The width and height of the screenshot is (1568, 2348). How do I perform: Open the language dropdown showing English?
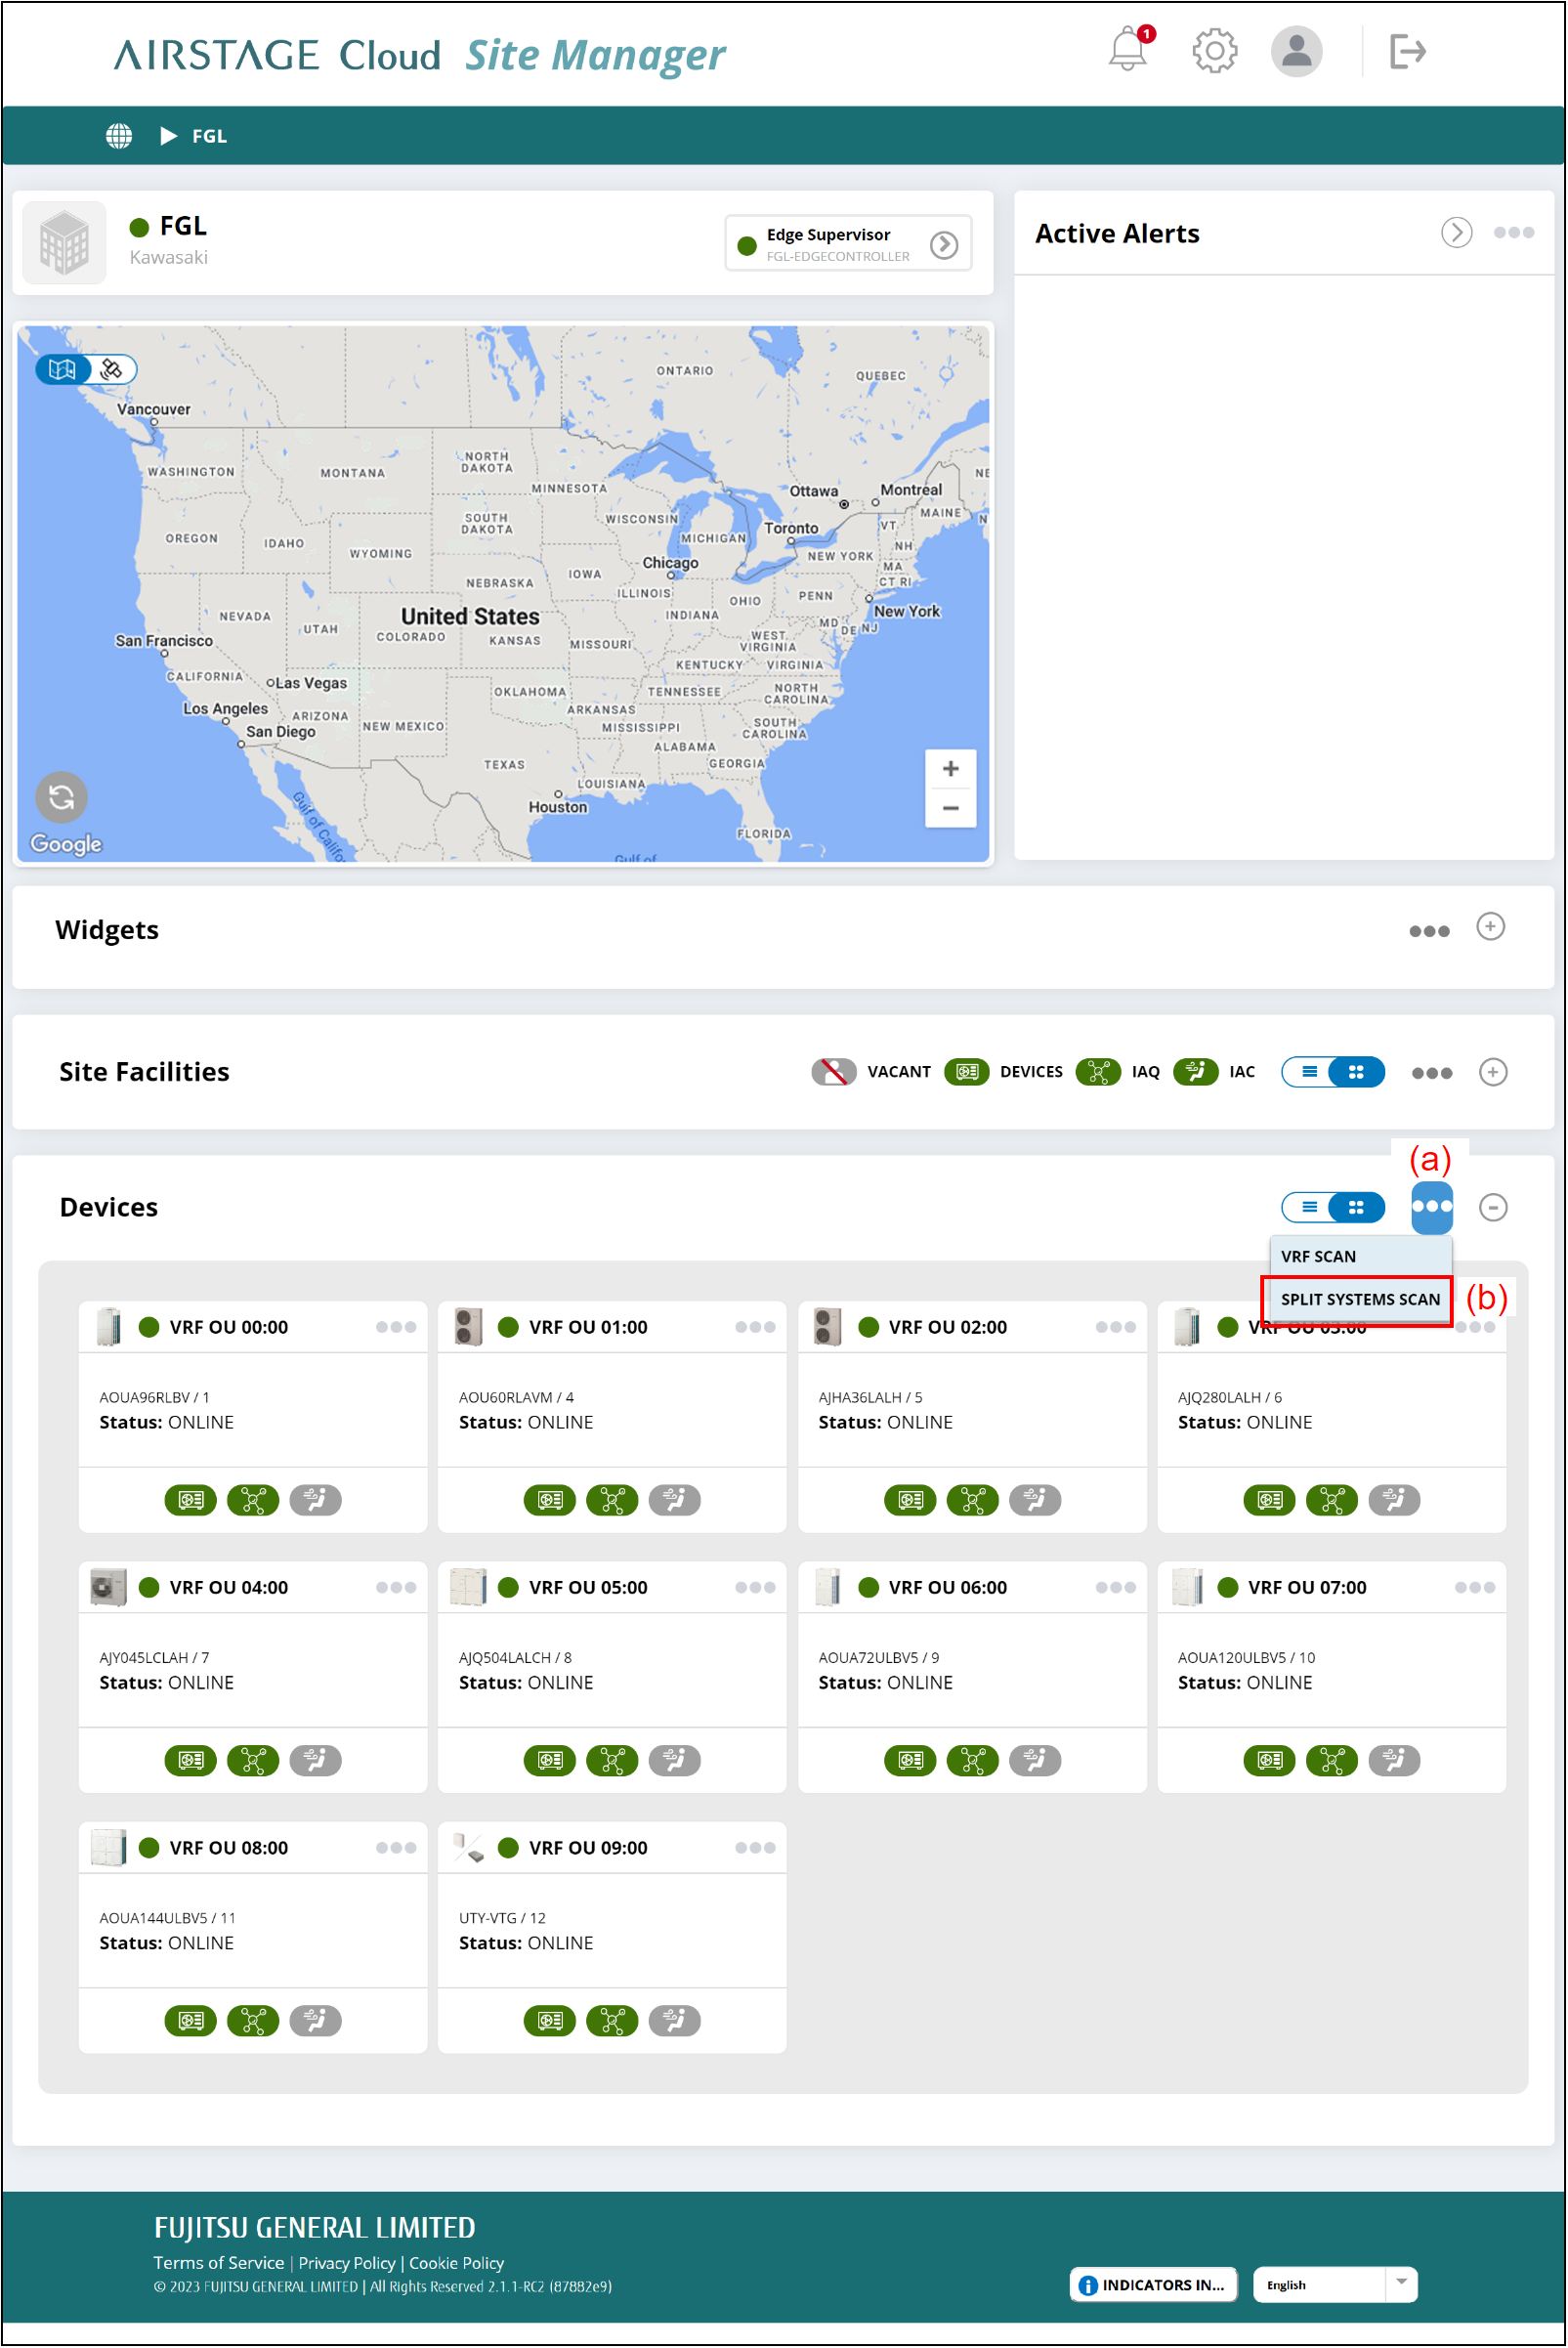click(x=1335, y=2285)
